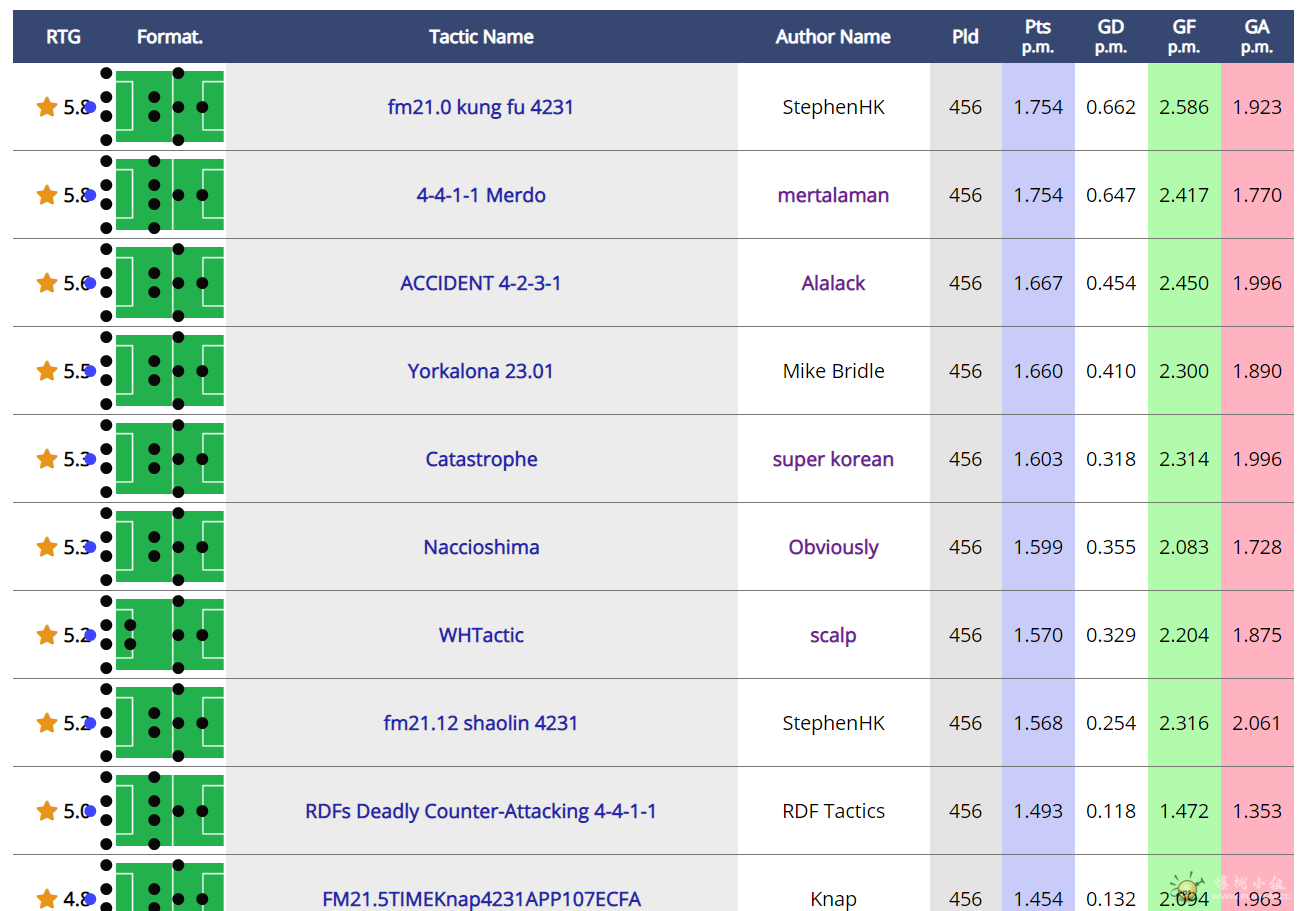Click GA value 1.728
1300x911 pixels.
coord(1257,547)
